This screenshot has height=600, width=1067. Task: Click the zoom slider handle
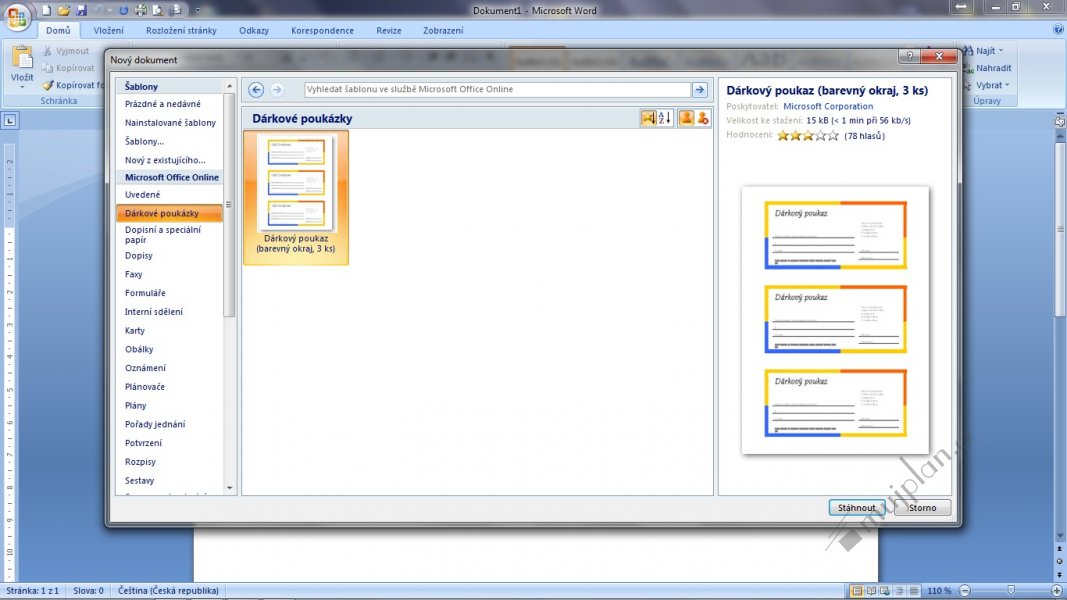point(1011,590)
